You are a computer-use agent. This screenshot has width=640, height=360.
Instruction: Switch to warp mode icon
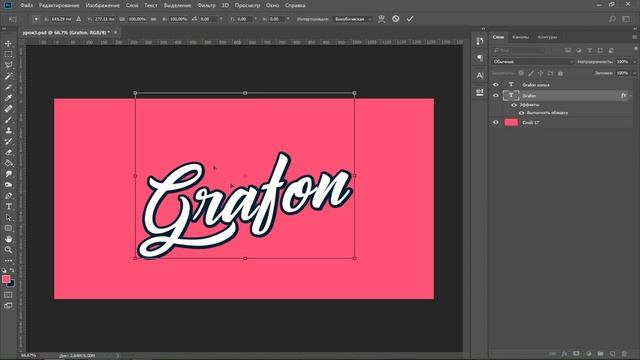[x=381, y=19]
